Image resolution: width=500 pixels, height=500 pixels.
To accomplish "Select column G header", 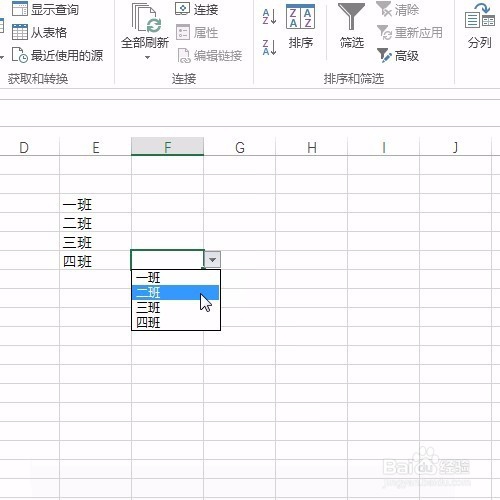I will tap(240, 147).
